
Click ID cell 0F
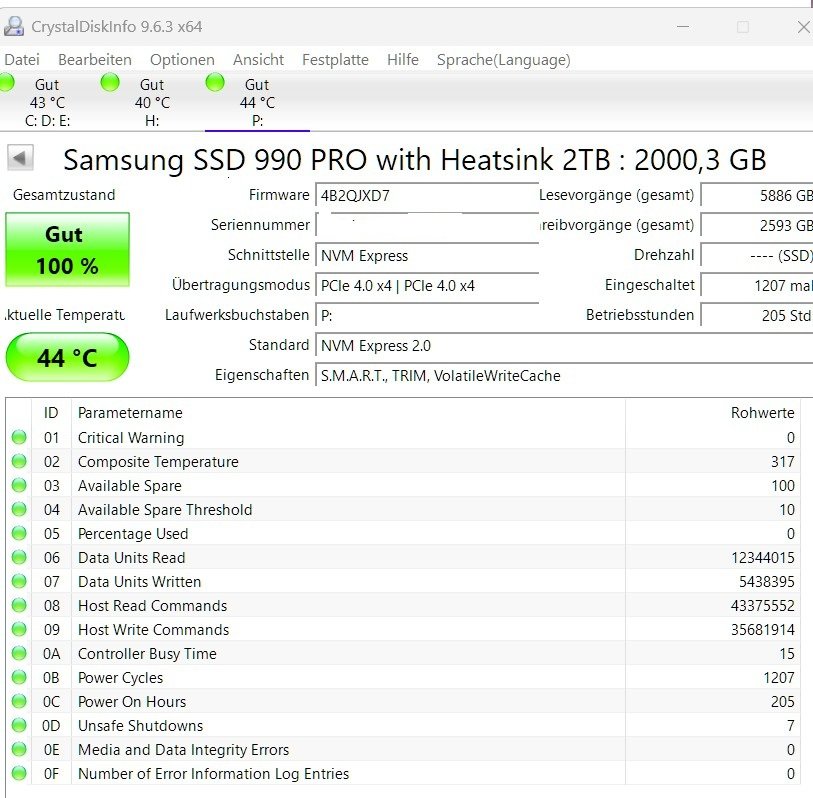point(51,774)
